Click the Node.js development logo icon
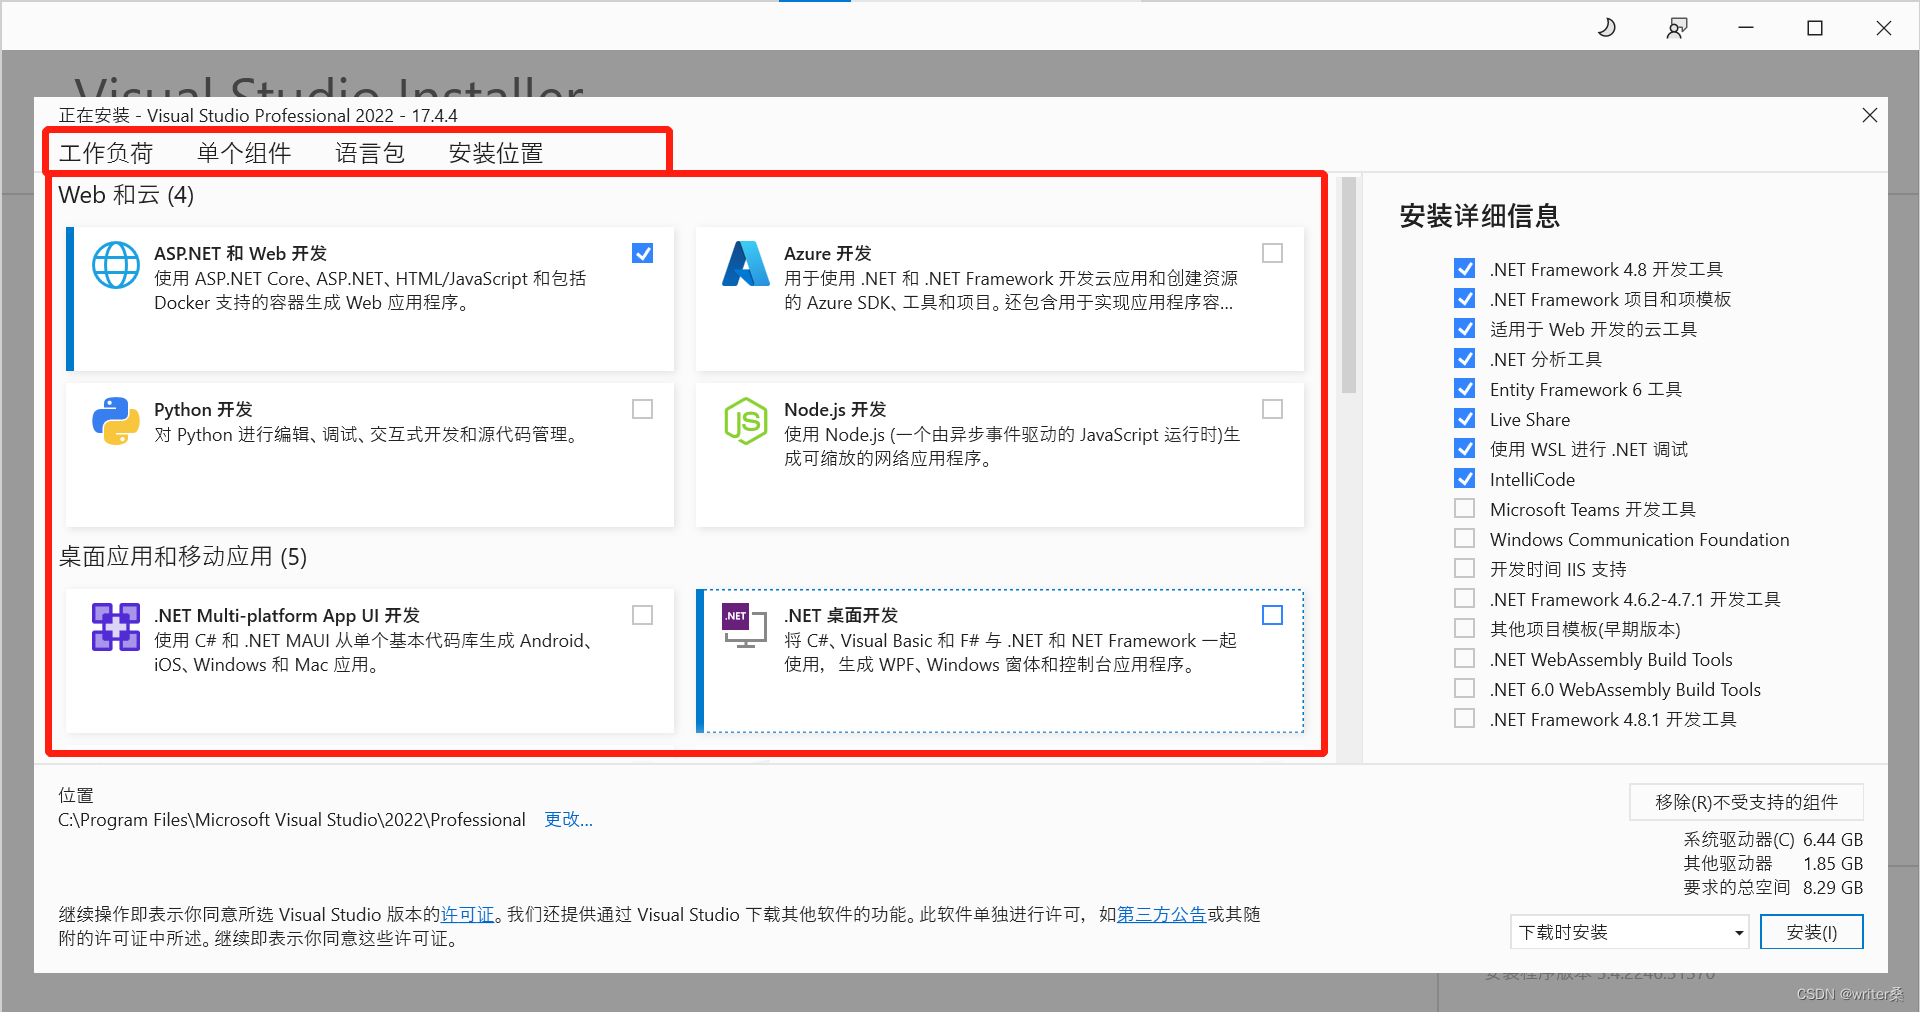Screen dimensions: 1920x1012 (x=746, y=421)
